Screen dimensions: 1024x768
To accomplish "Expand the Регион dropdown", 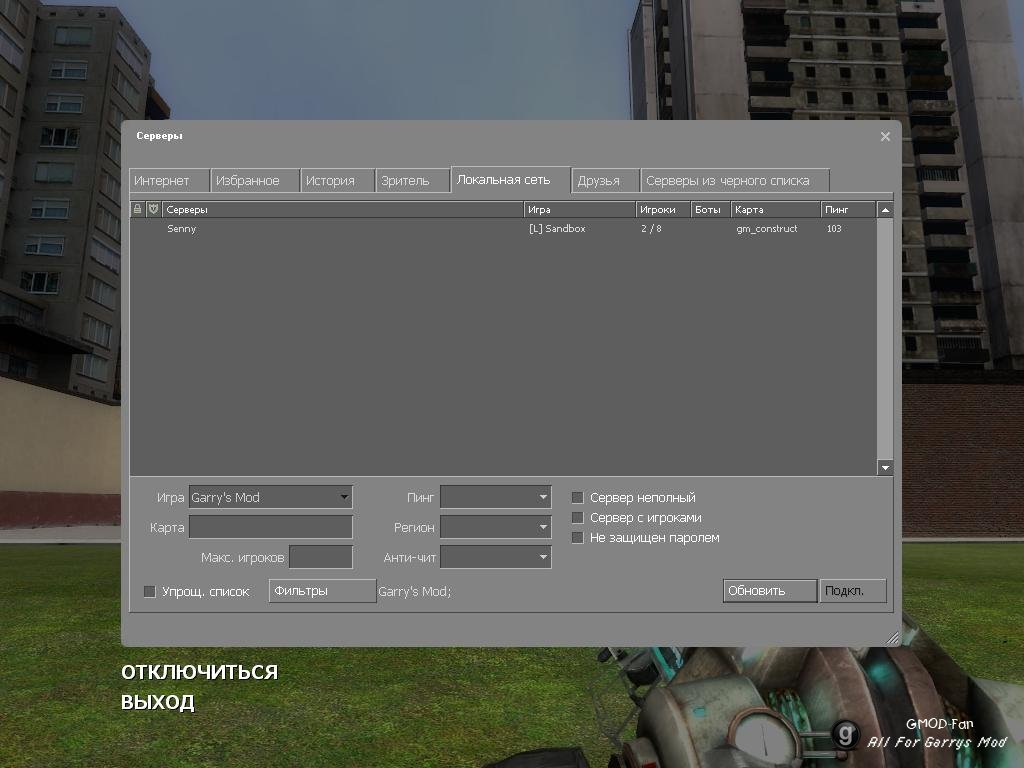I will (496, 527).
